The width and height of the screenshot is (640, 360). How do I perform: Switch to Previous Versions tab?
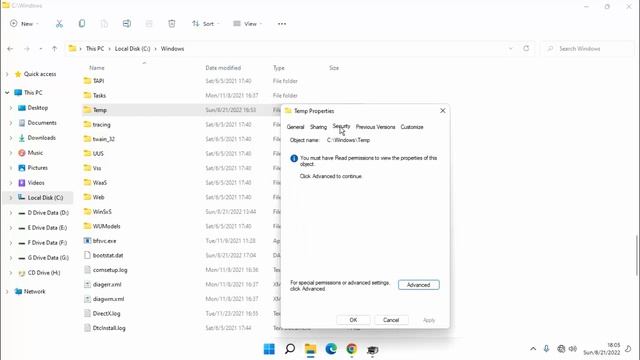click(376, 127)
